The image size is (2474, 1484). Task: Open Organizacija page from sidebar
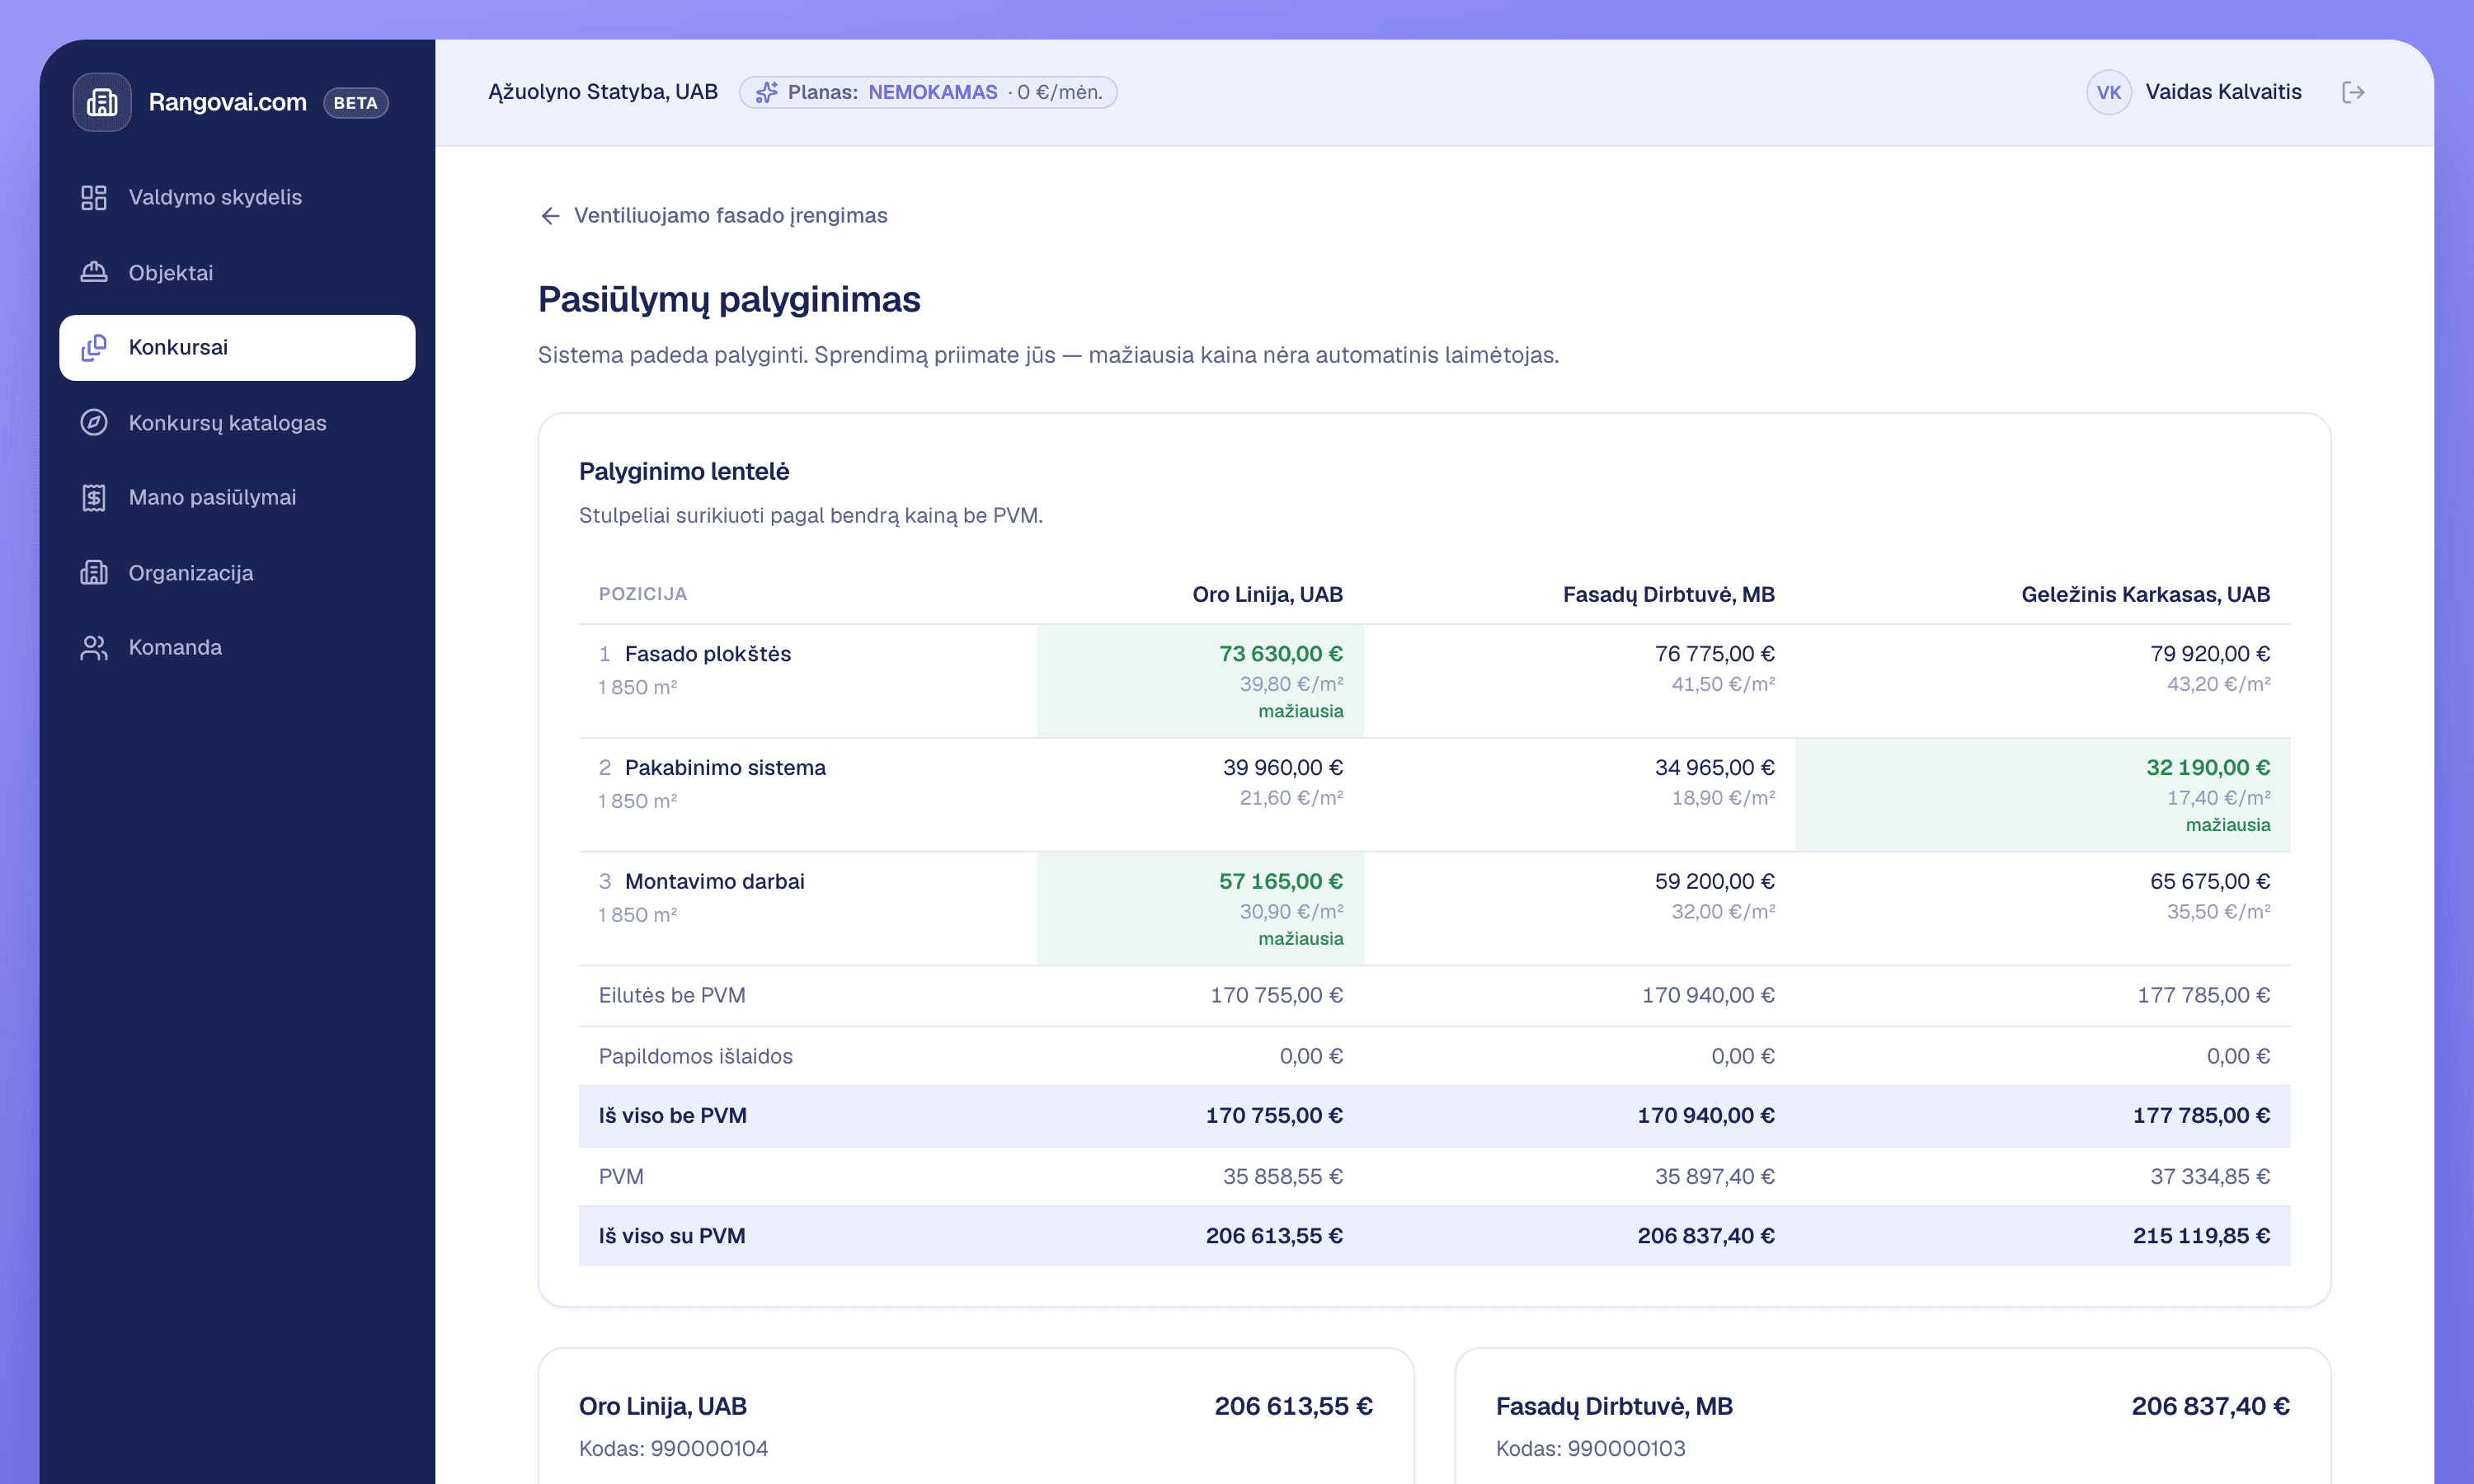pyautogui.click(x=237, y=572)
